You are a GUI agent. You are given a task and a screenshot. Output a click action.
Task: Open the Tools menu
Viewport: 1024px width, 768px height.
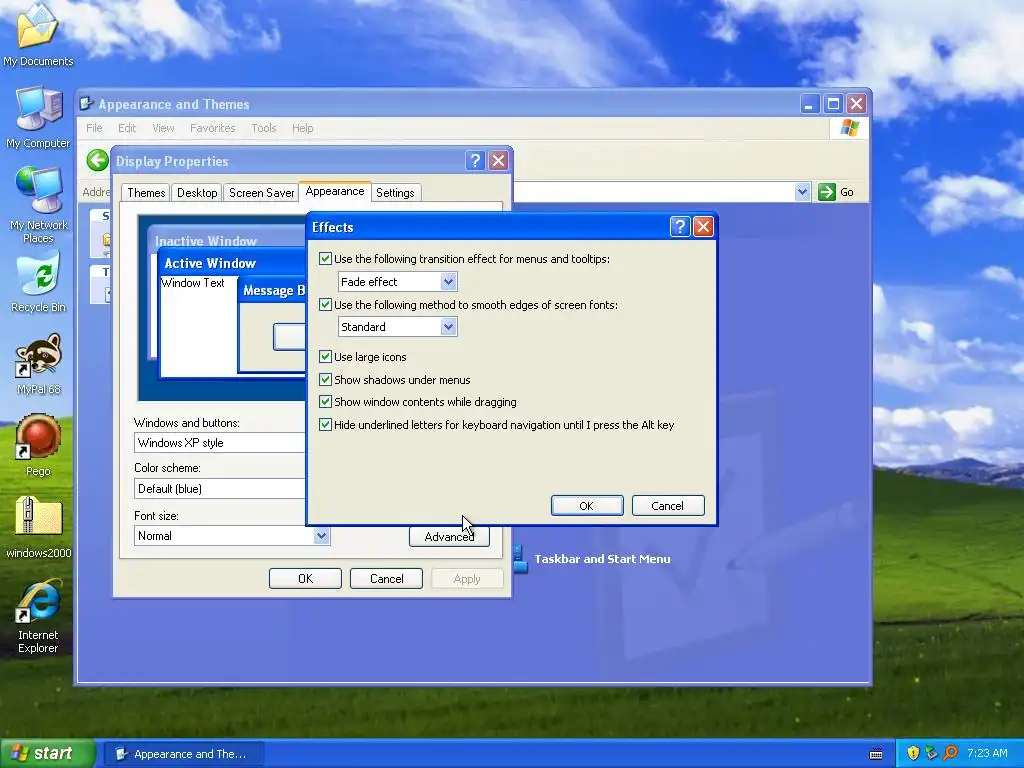tap(264, 128)
